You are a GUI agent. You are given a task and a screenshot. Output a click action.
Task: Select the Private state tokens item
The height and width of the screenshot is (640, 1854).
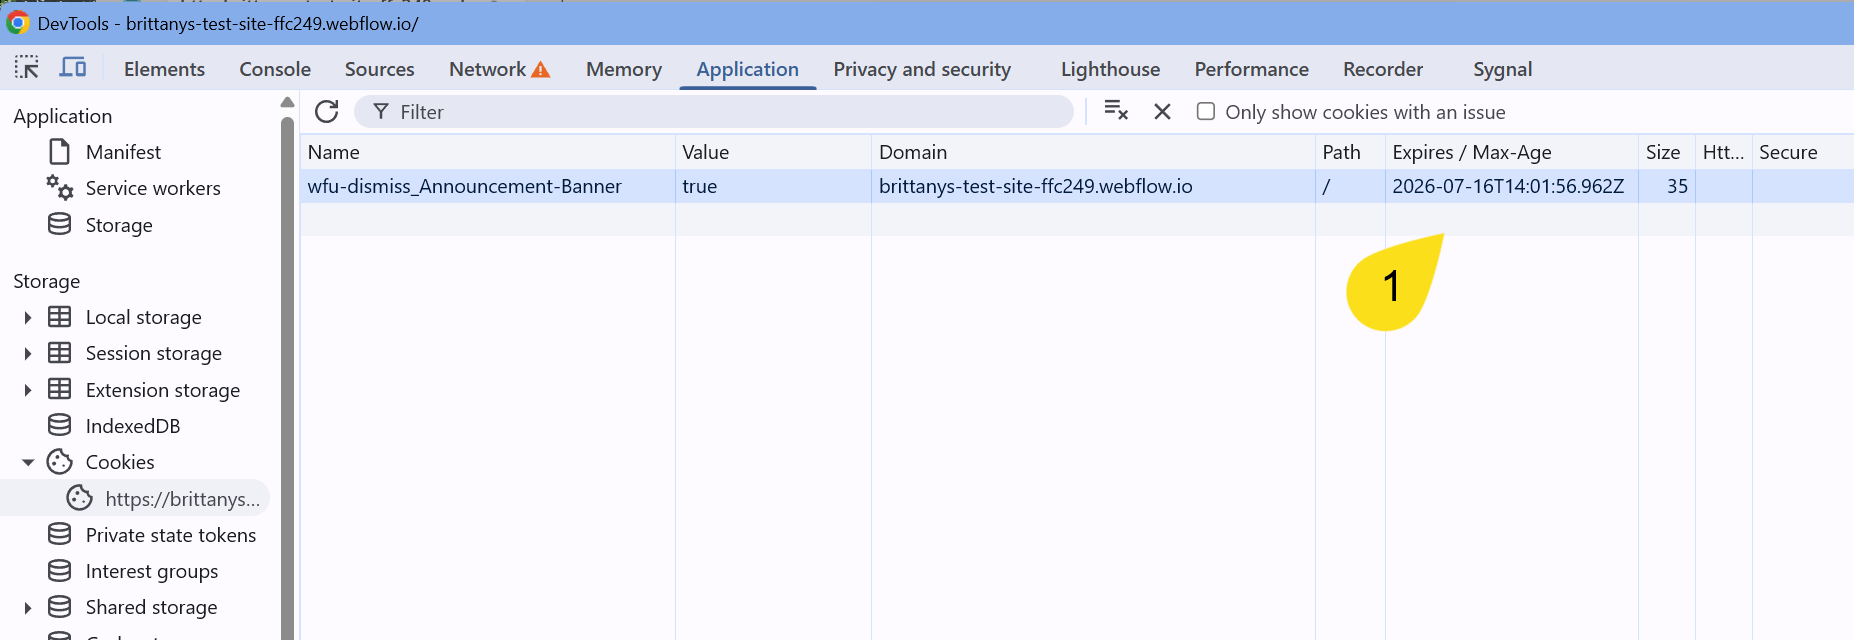pyautogui.click(x=171, y=535)
